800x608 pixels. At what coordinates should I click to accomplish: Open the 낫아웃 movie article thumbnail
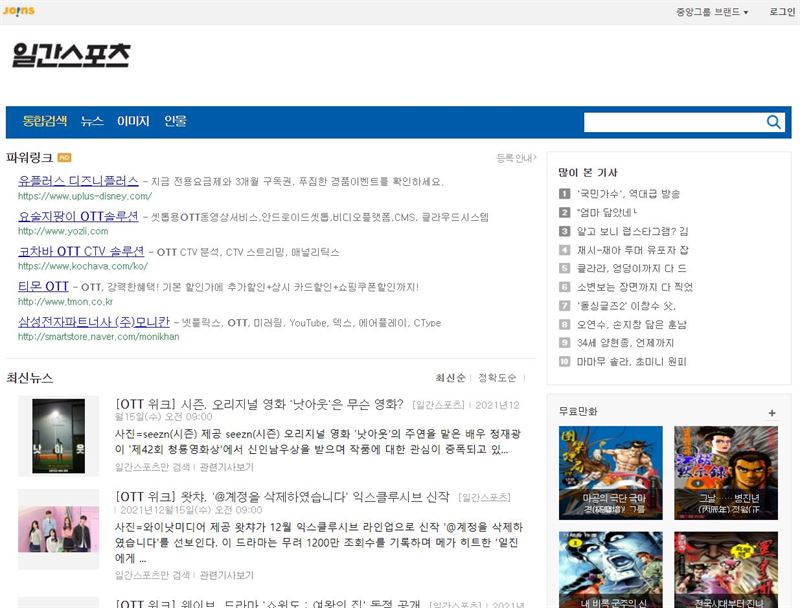point(58,436)
